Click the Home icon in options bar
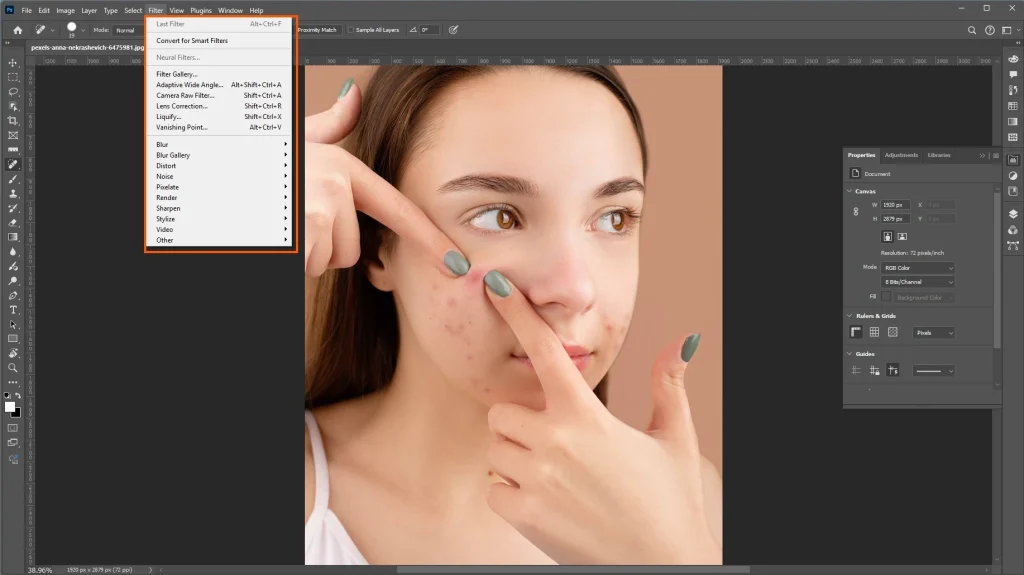This screenshot has width=1024, height=575. [18, 30]
